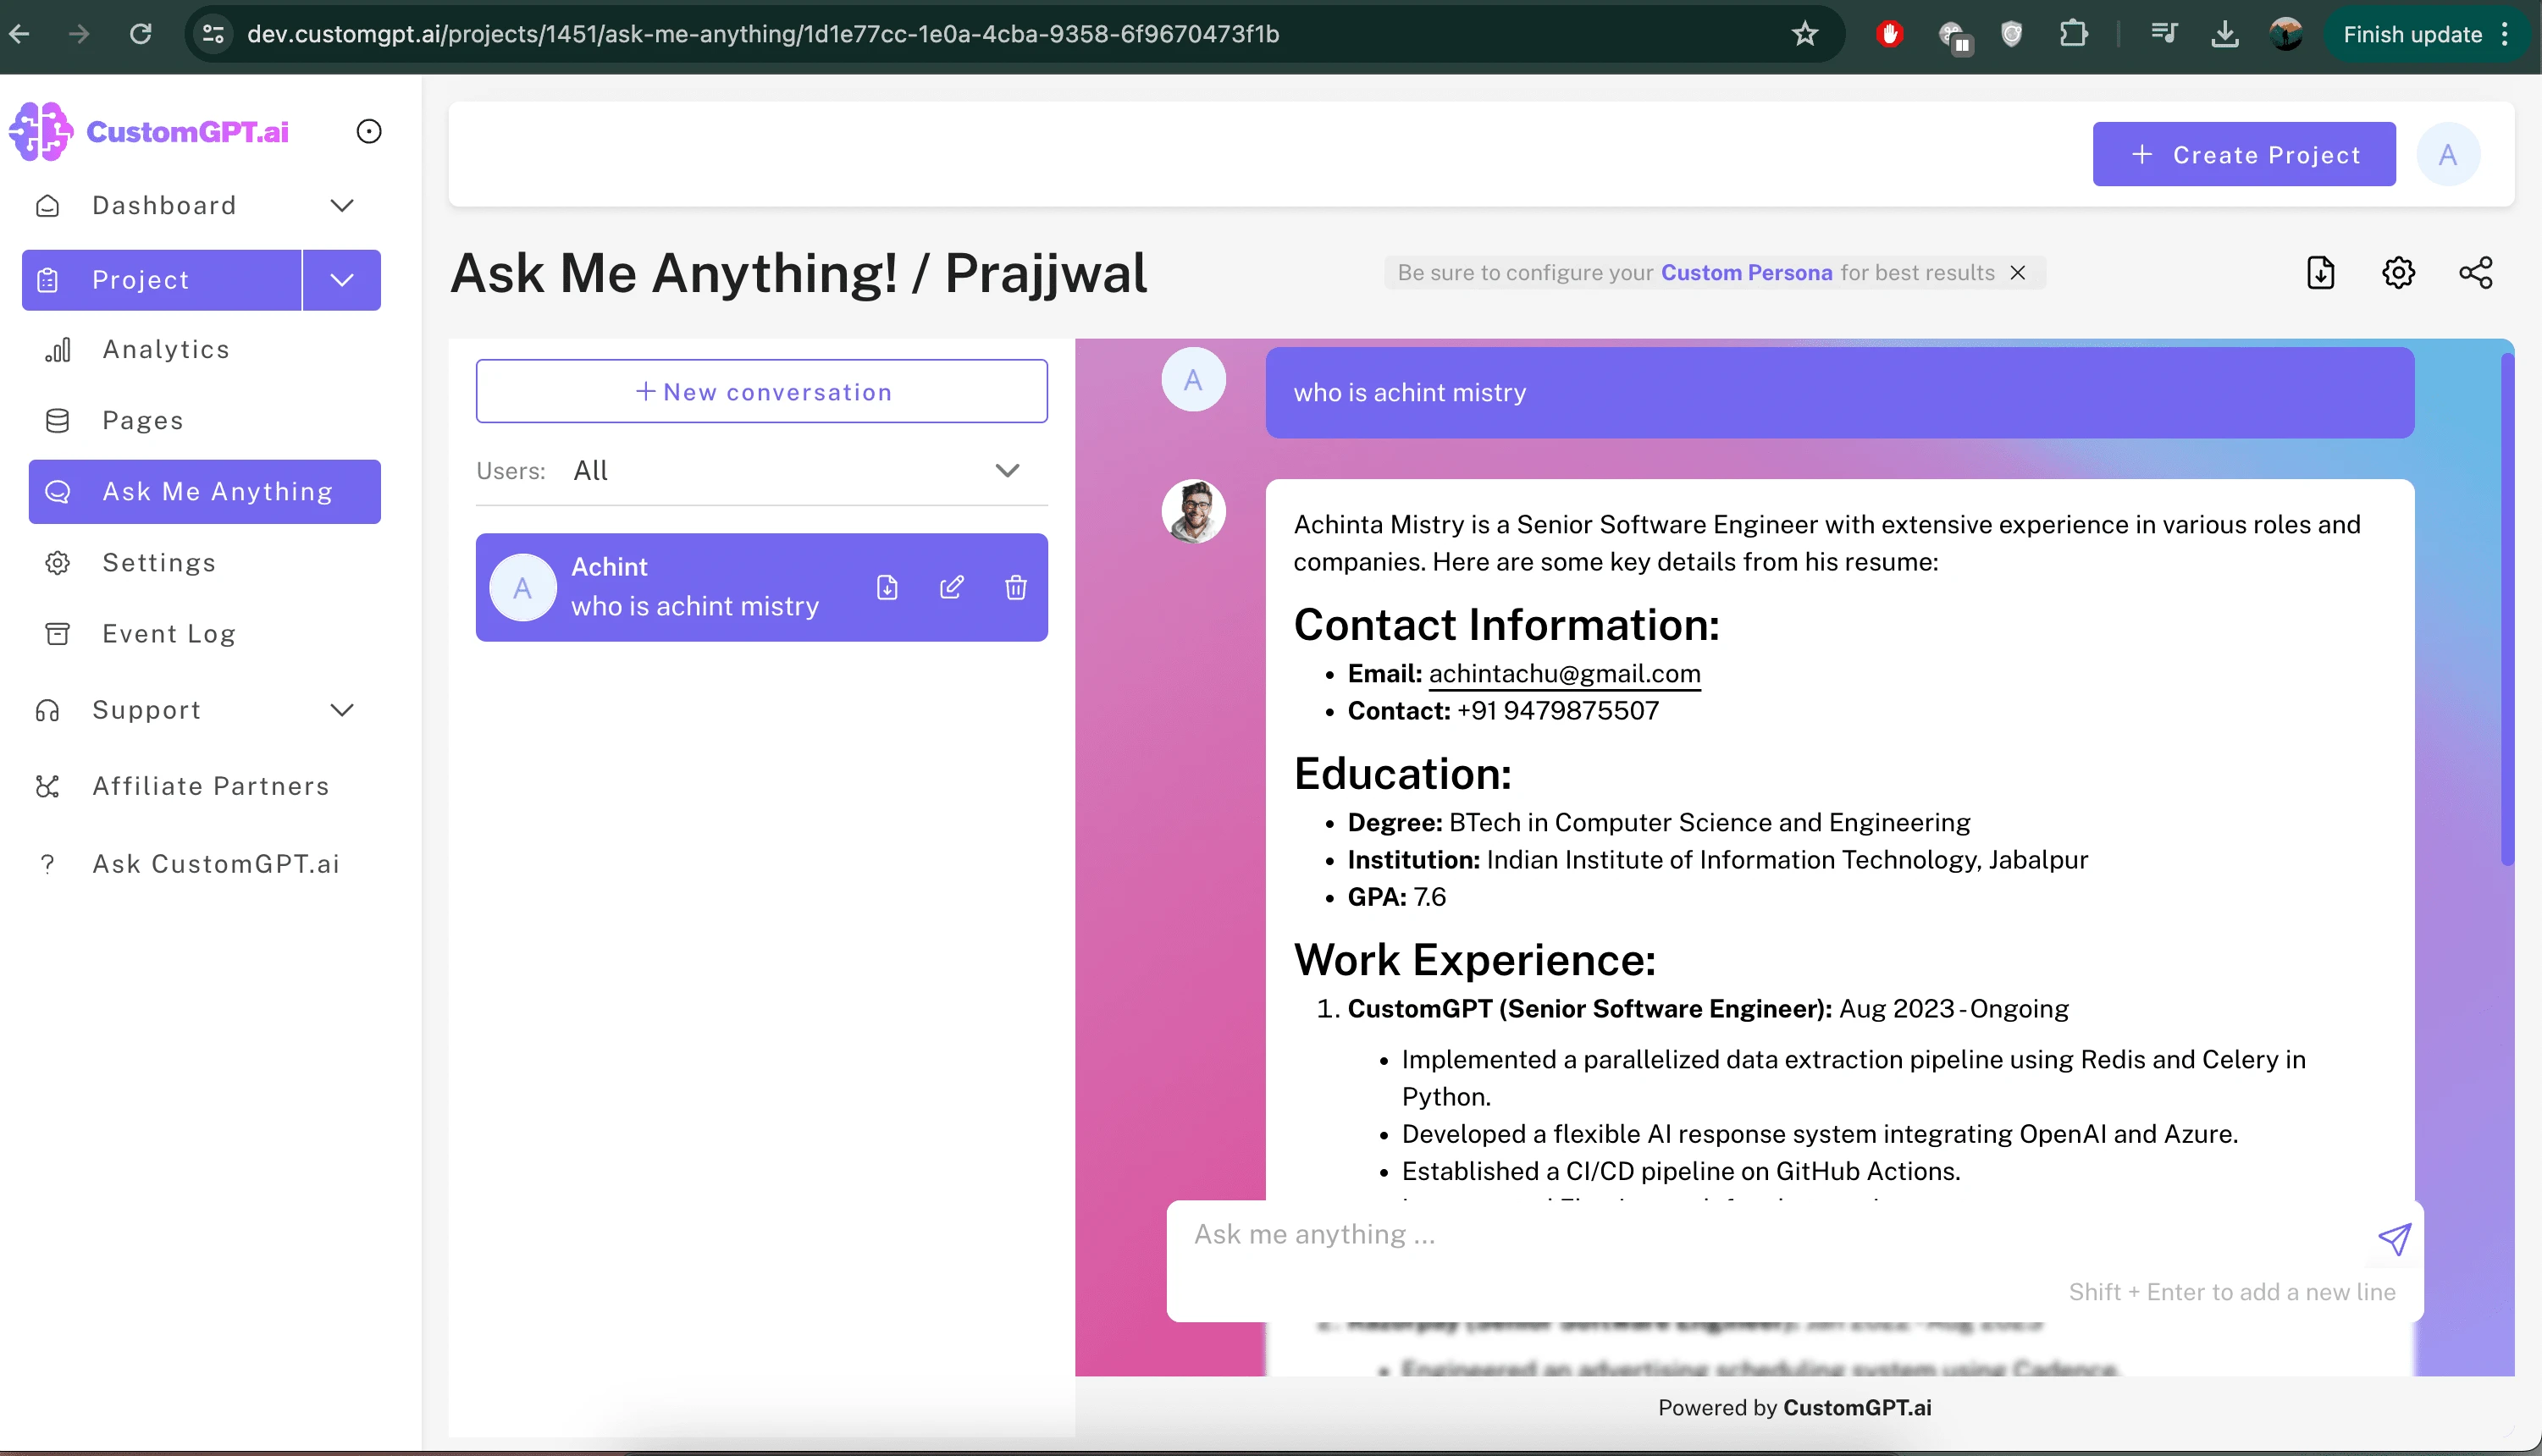Viewport: 2542px width, 1456px height.
Task: Click the share icon in page header
Action: (2476, 273)
